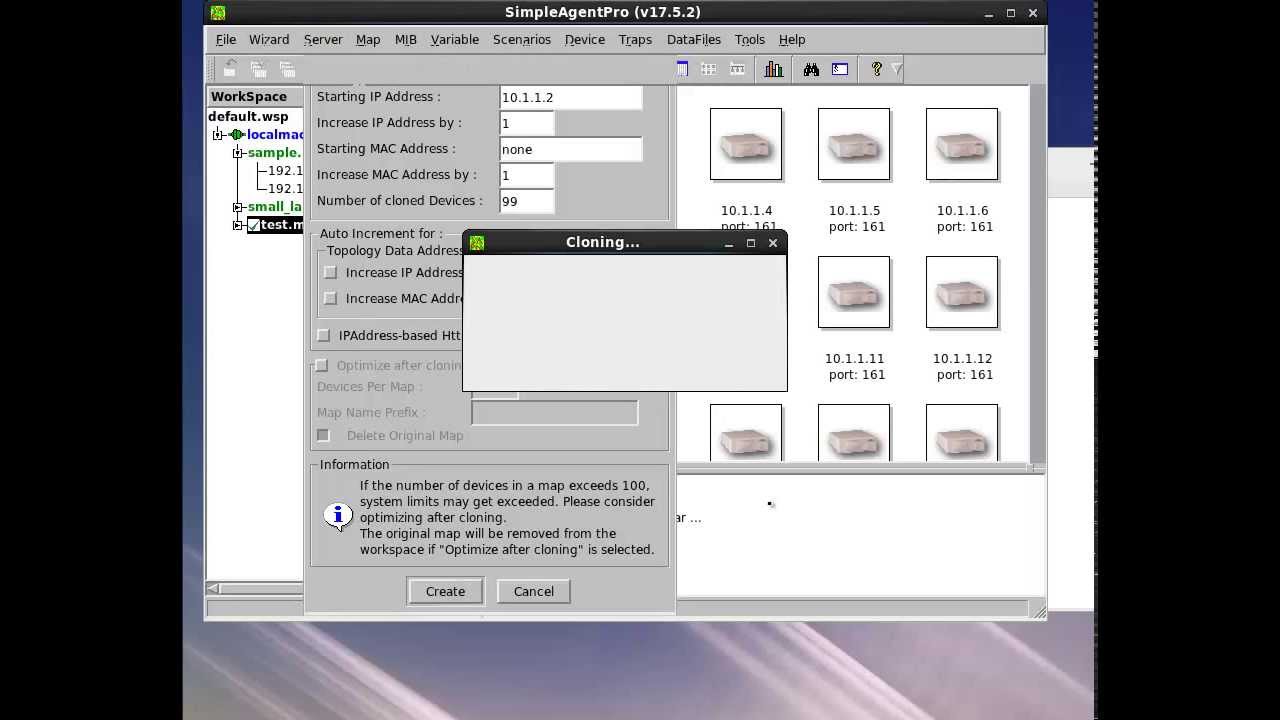Click the third greyed-out toolbar icon
The height and width of the screenshot is (720, 1280).
point(287,69)
